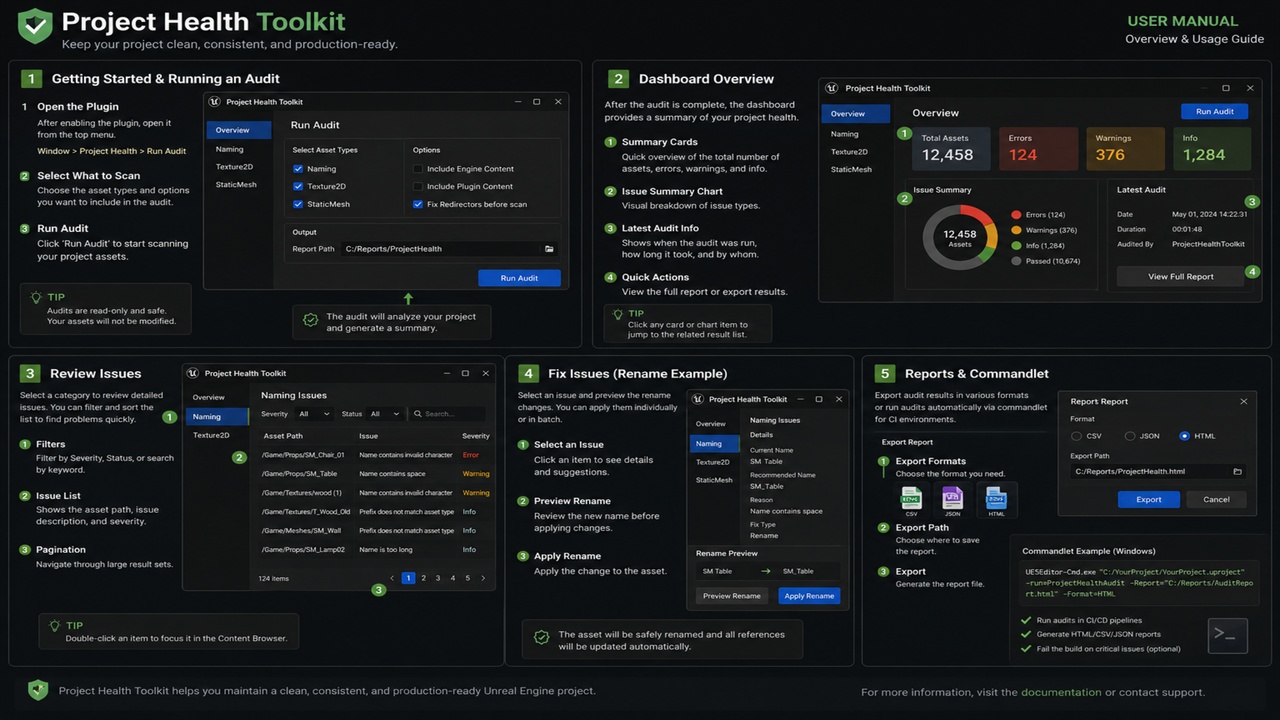Image resolution: width=1280 pixels, height=720 pixels.
Task: Click the Unreal logo in the Naming Issues list window
Action: pos(193,373)
